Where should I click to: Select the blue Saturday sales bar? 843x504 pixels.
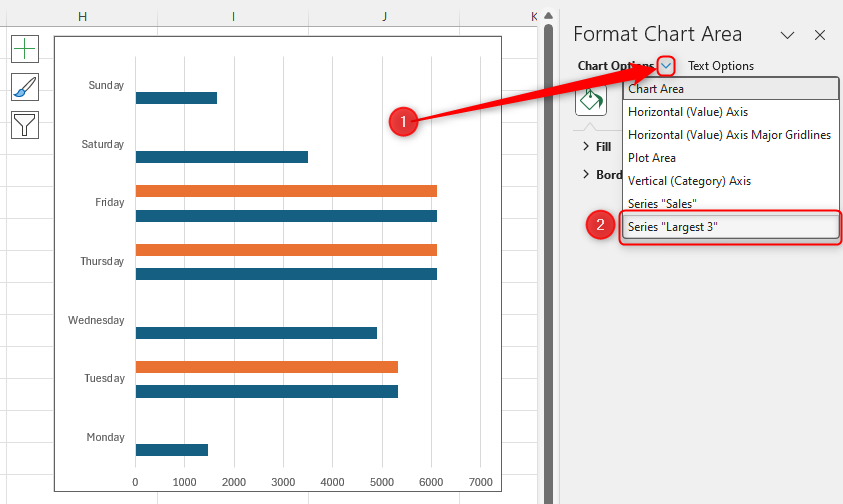pyautogui.click(x=222, y=157)
